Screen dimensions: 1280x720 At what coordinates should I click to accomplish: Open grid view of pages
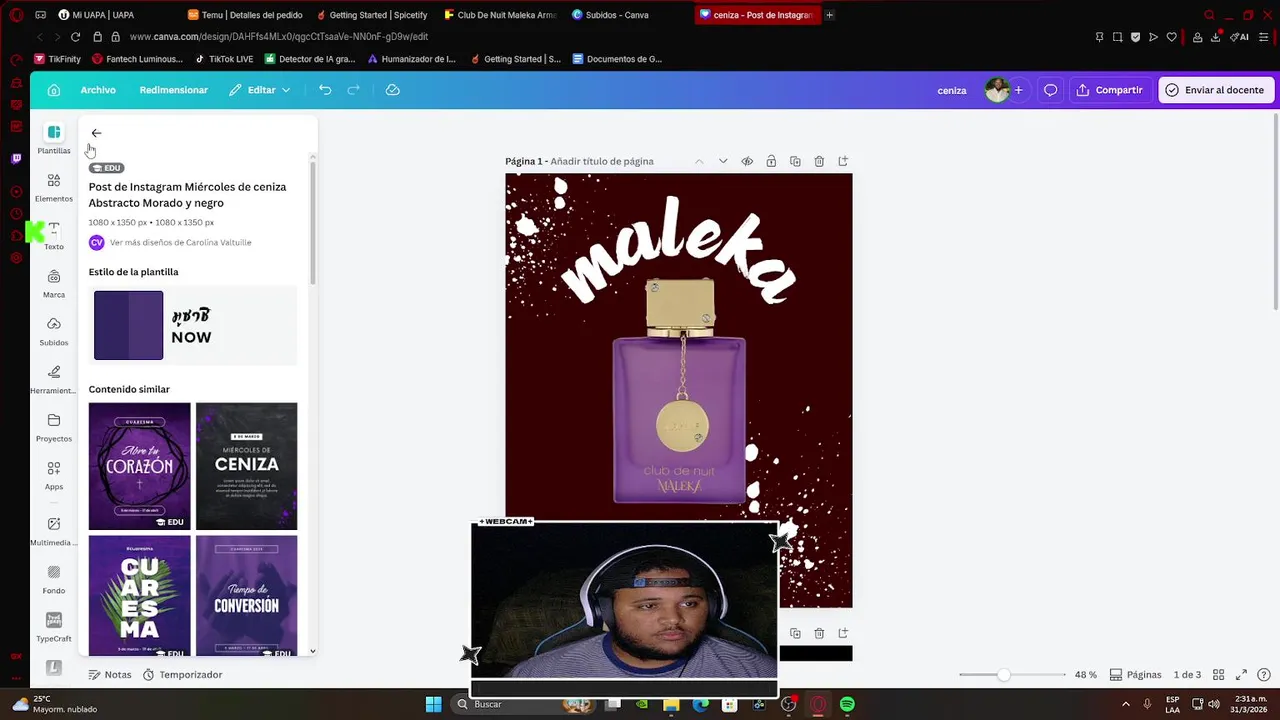click(1218, 675)
